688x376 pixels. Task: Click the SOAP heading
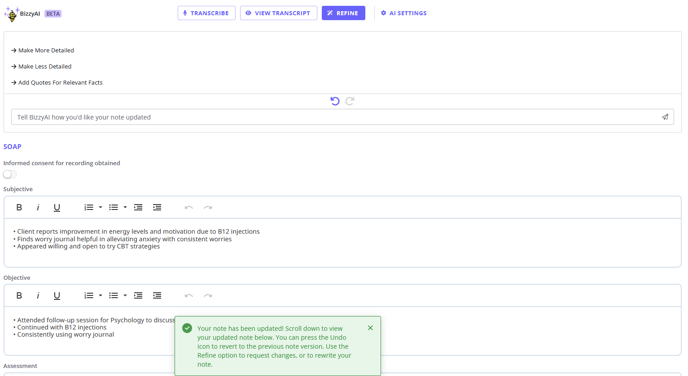click(12, 147)
